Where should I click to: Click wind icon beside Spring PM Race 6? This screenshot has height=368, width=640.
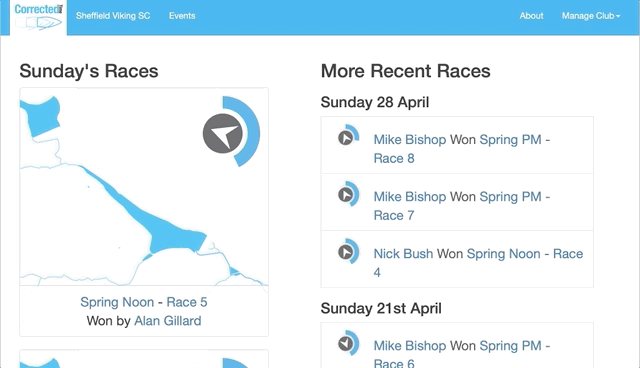pyautogui.click(x=348, y=343)
